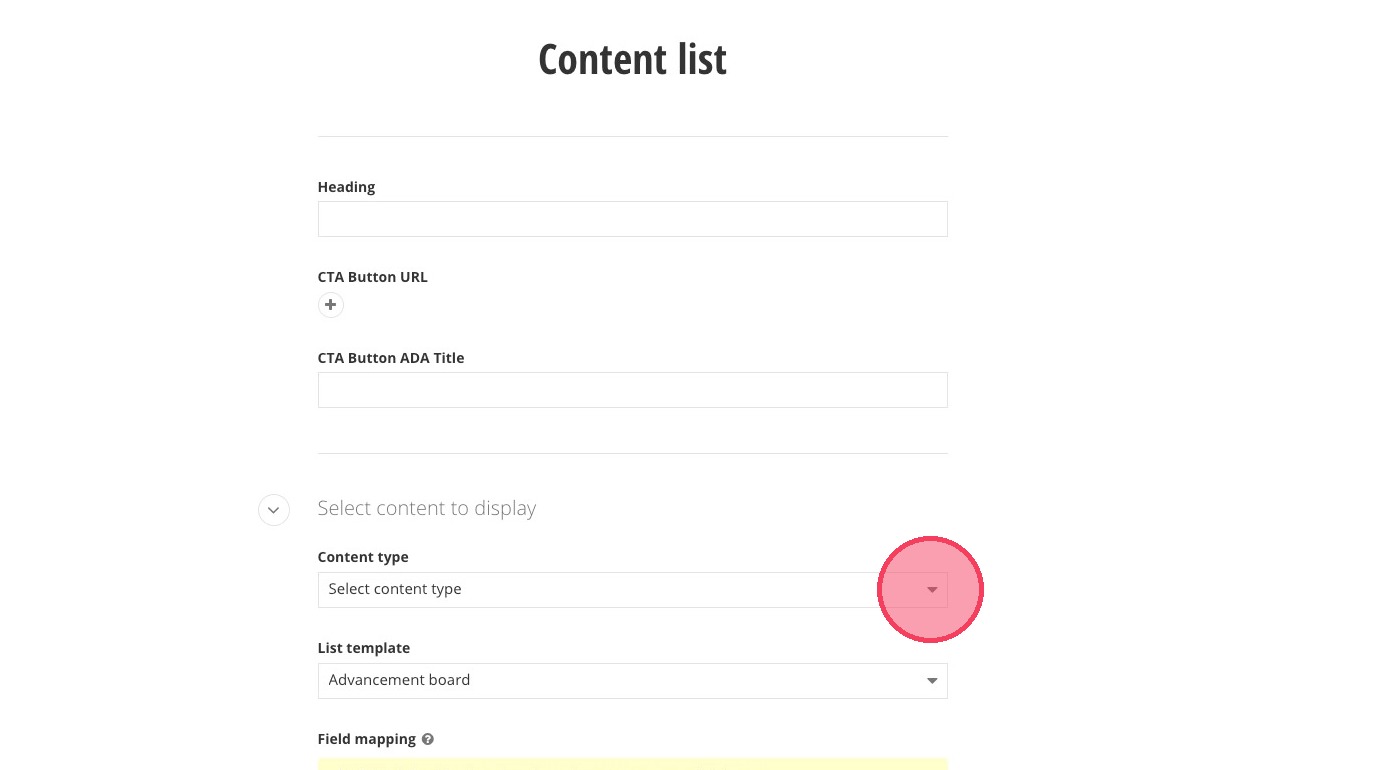Click the yellow box below Field mapping
1377x770 pixels.
[632, 764]
